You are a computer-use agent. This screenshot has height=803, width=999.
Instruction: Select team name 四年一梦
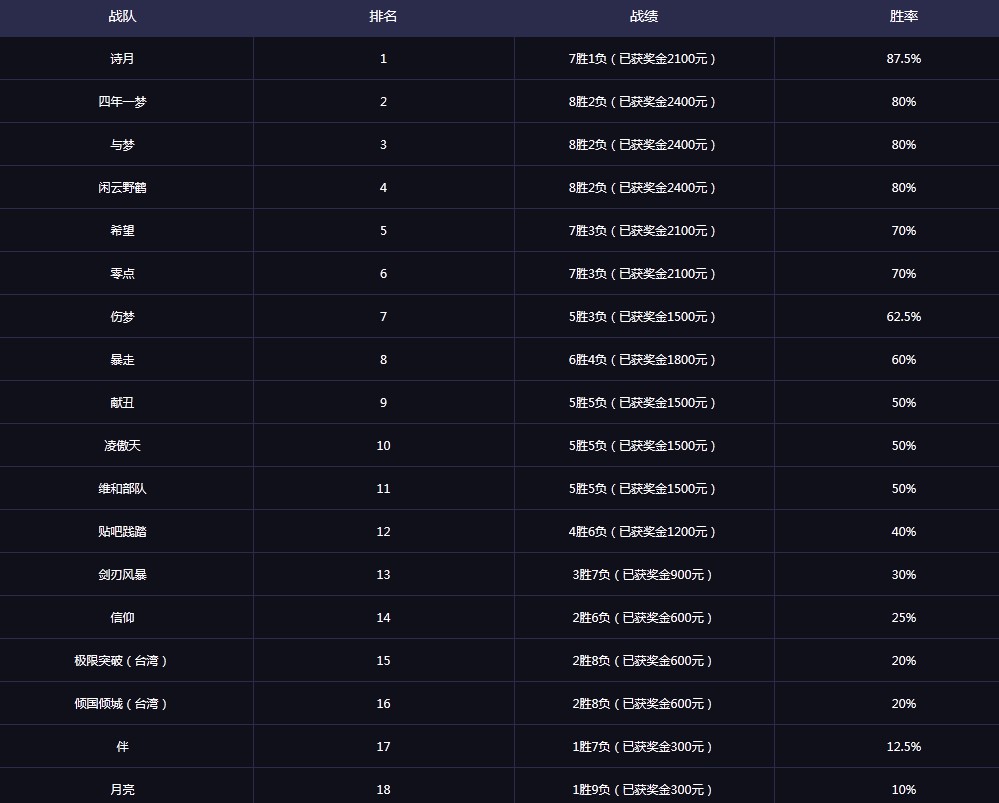pyautogui.click(x=122, y=101)
